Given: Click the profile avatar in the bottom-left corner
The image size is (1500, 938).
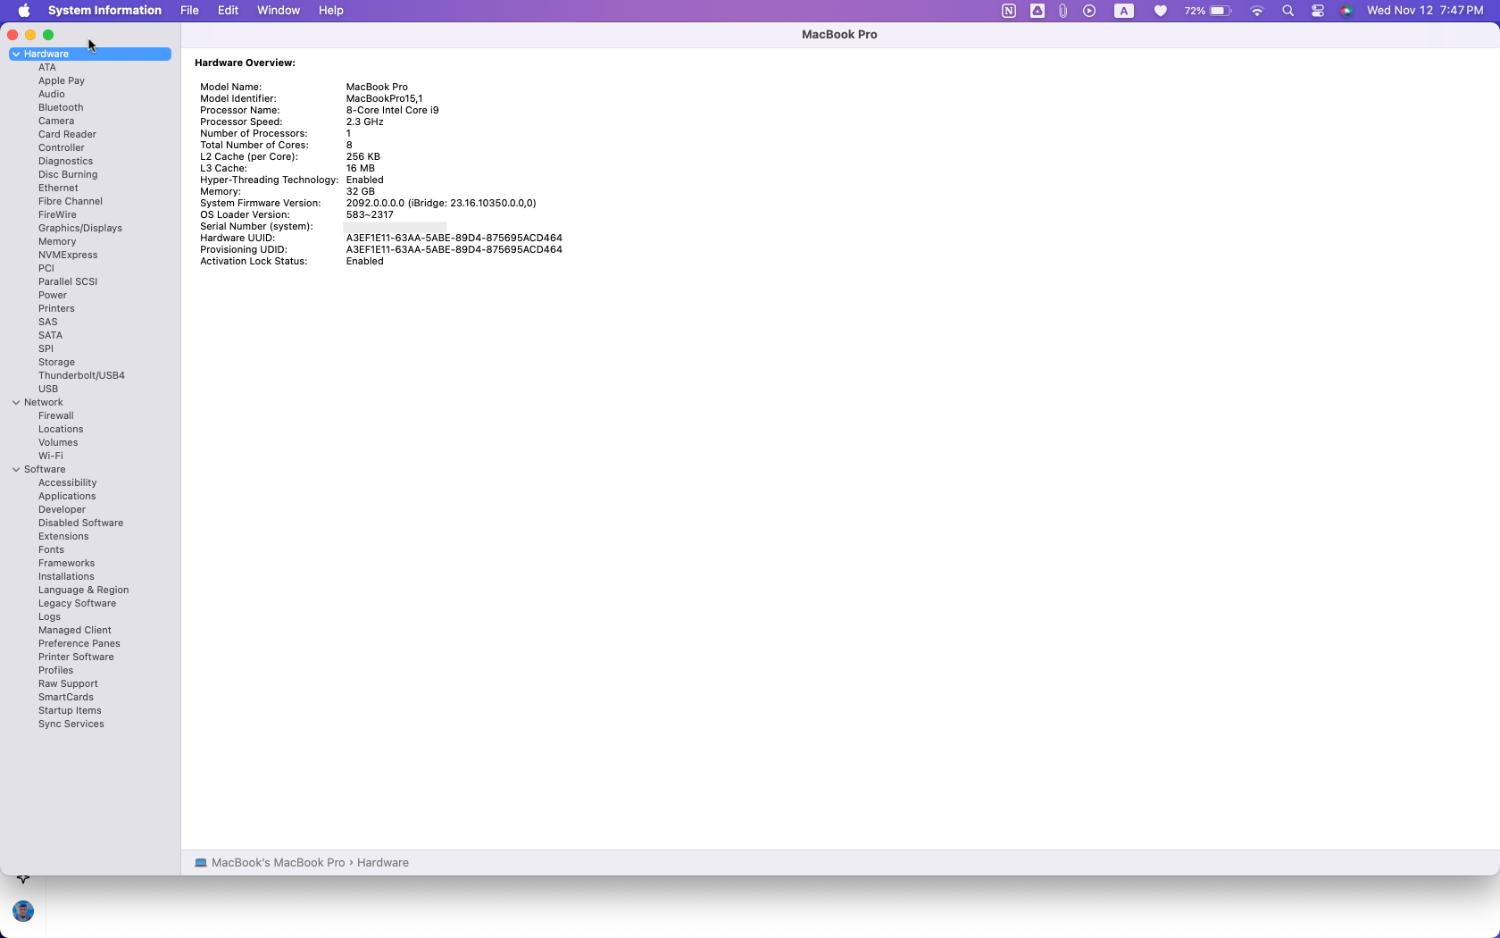Looking at the screenshot, I should tap(23, 911).
